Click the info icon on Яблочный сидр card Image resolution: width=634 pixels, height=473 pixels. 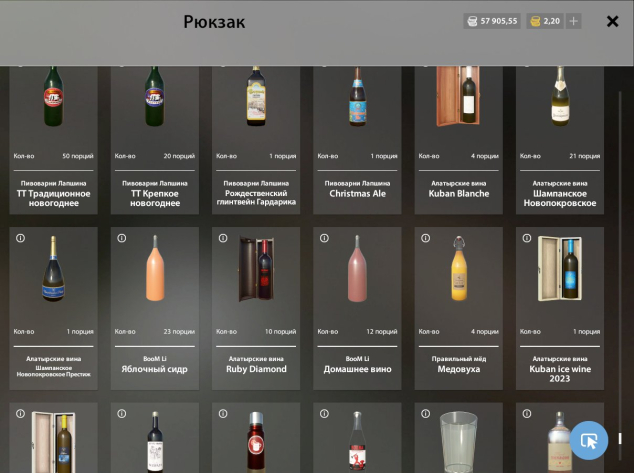click(122, 238)
